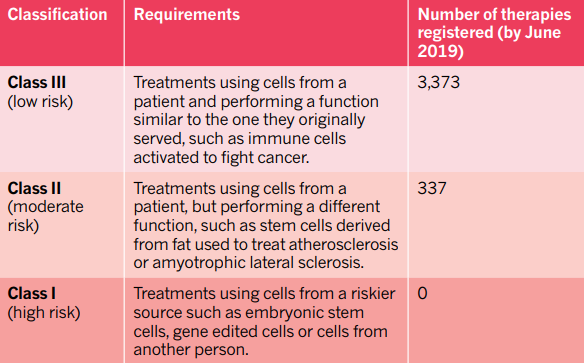Click the 3,373 therapies value
Viewport: 584px width, 363px height.
point(438,83)
